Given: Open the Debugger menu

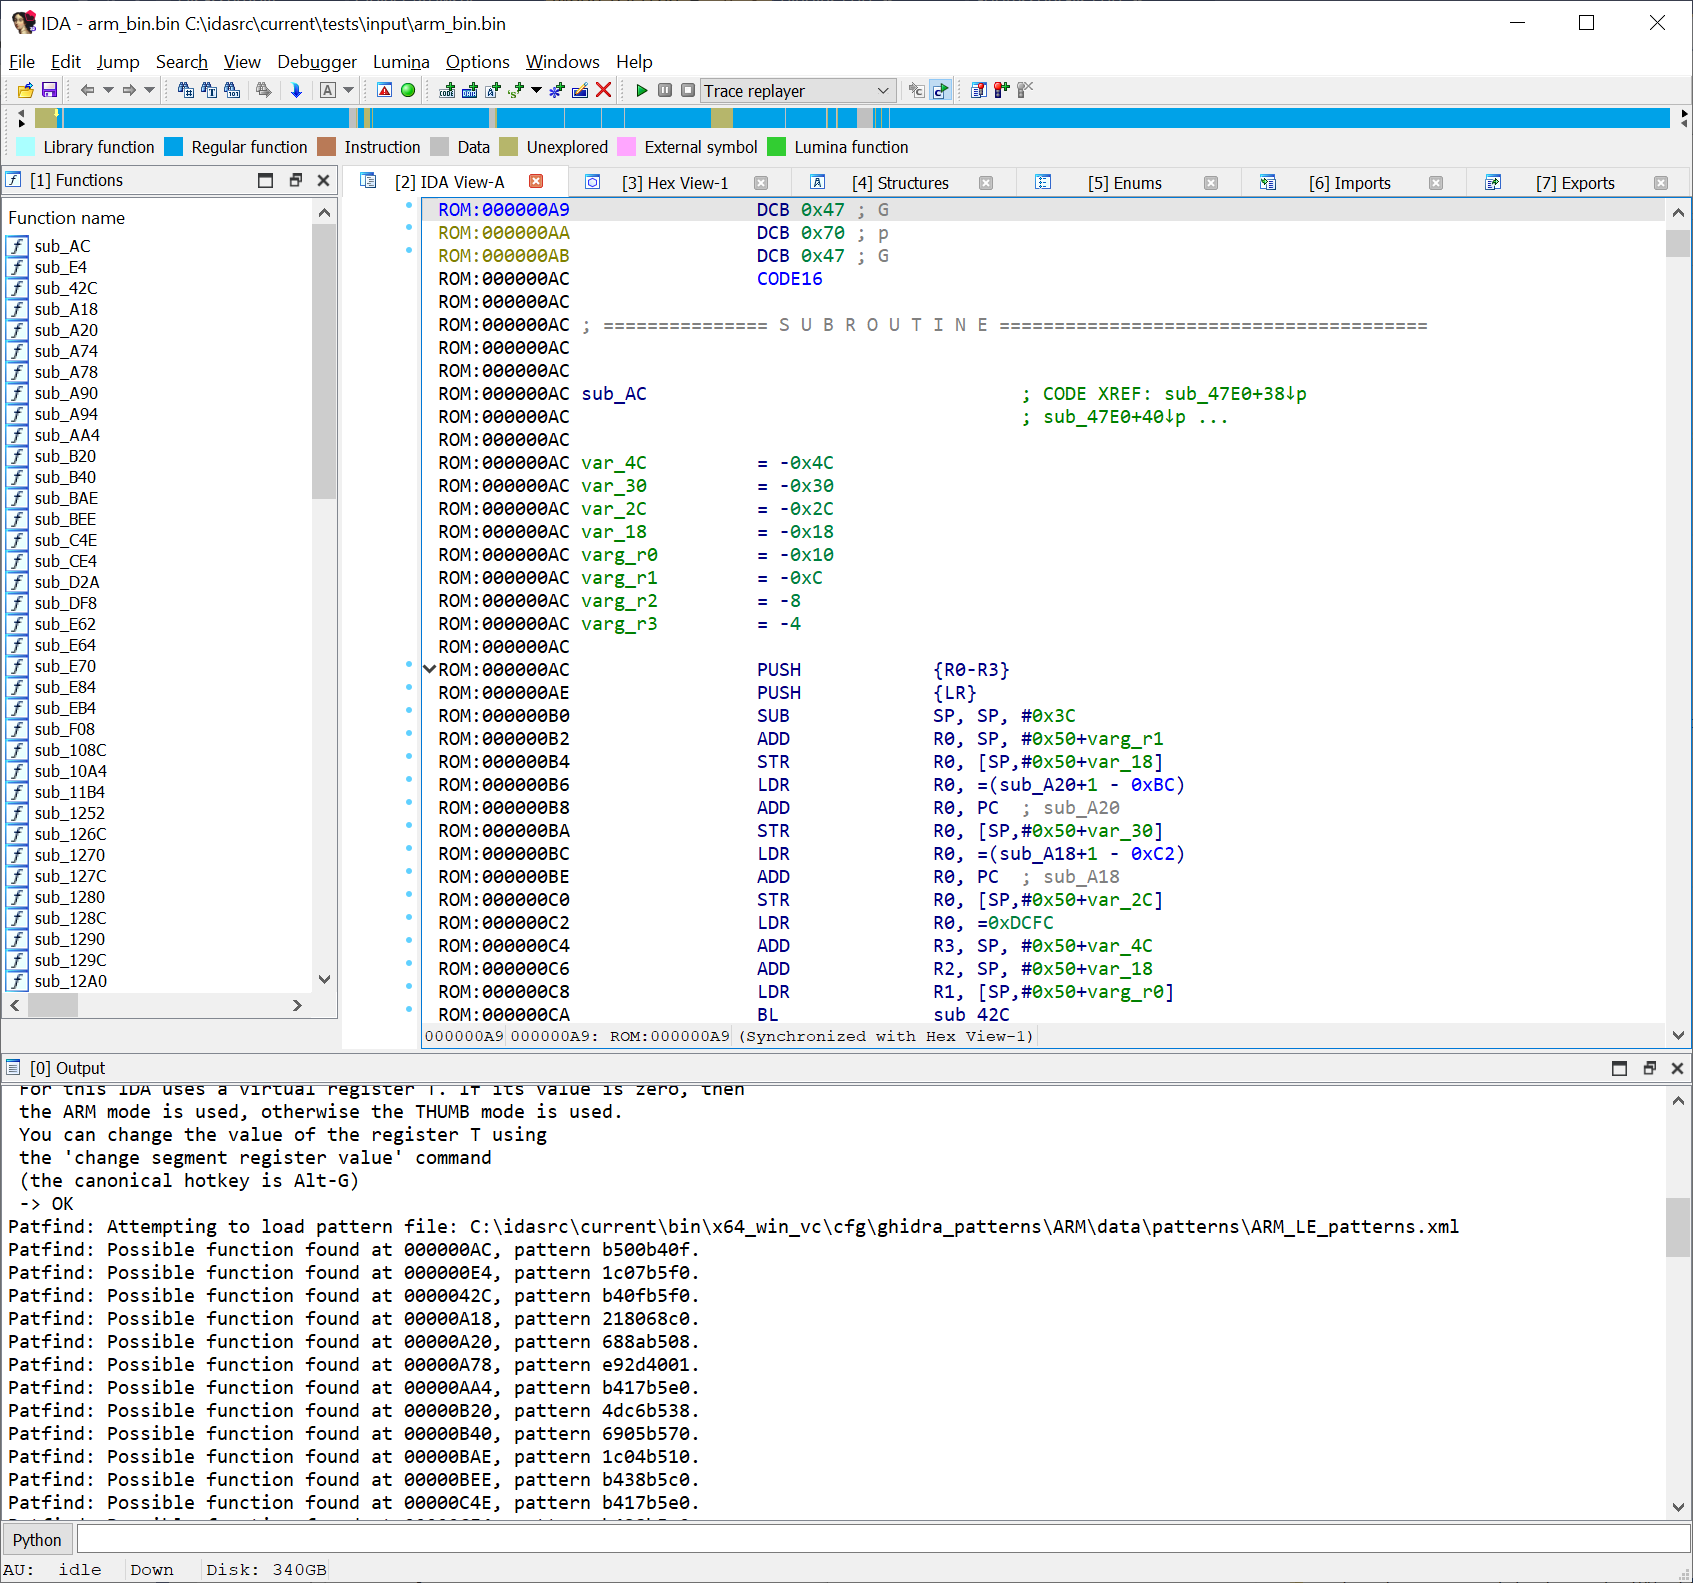Looking at the screenshot, I should click(x=316, y=62).
